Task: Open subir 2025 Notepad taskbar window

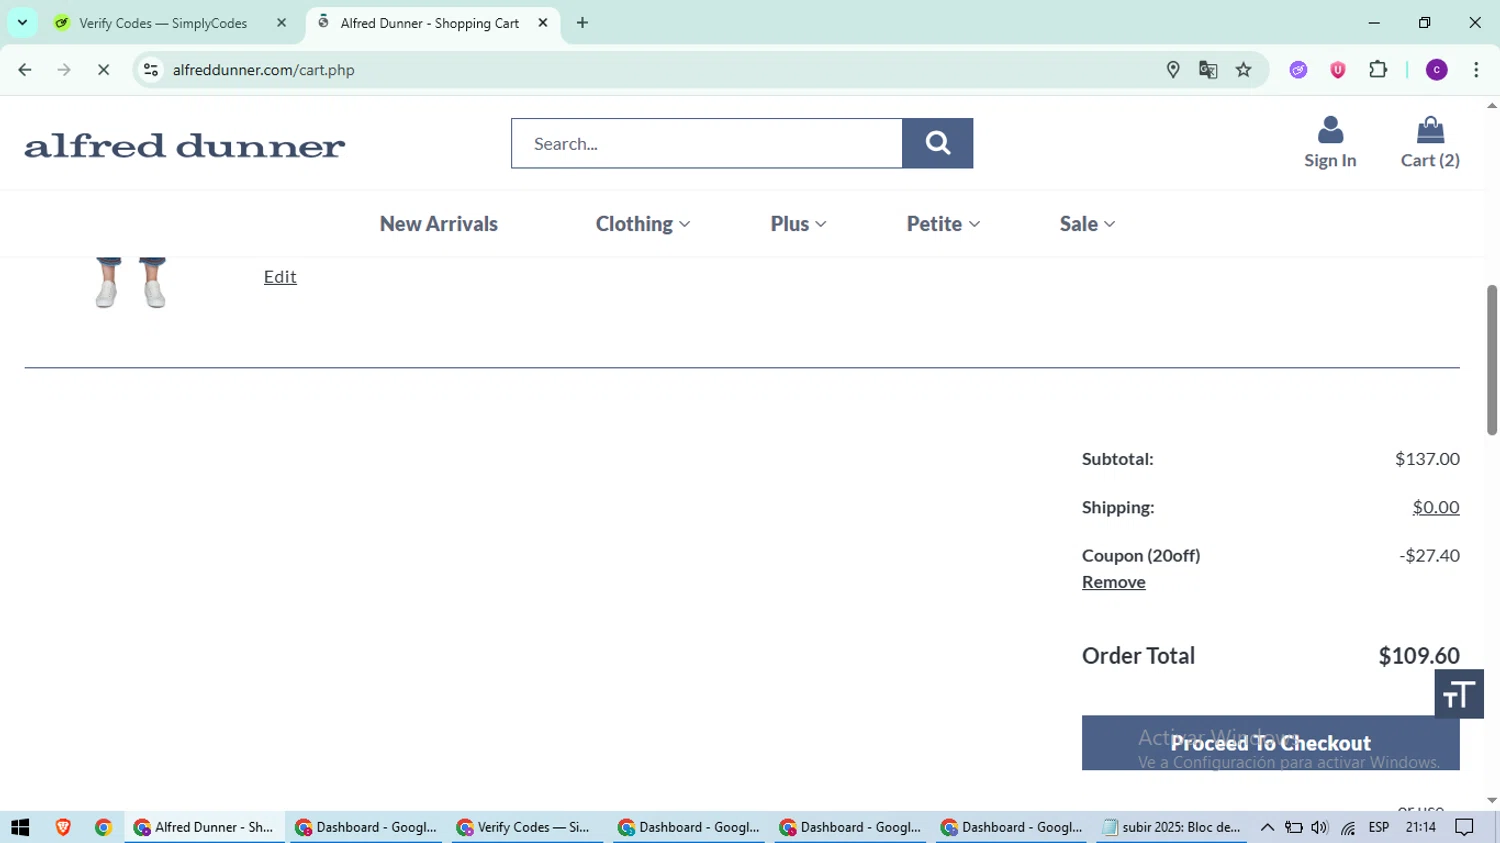Action: 1171,827
